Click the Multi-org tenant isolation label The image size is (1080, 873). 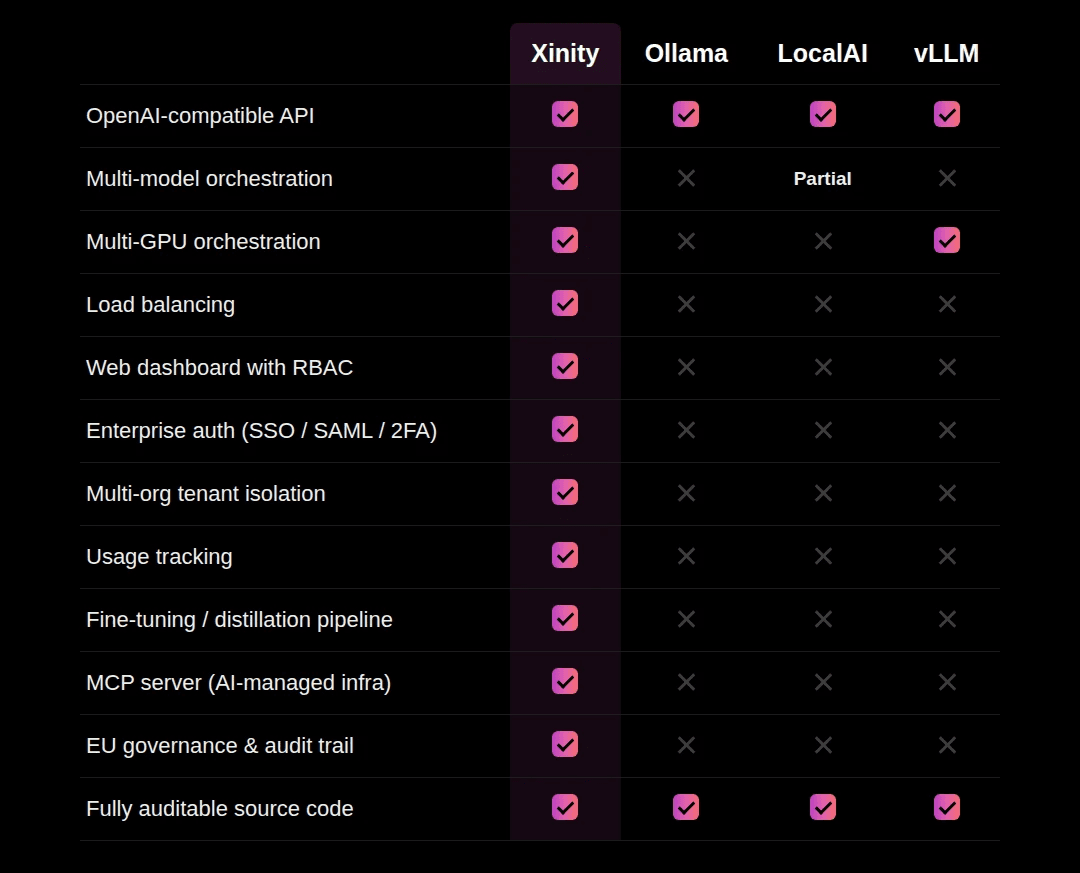tap(206, 494)
